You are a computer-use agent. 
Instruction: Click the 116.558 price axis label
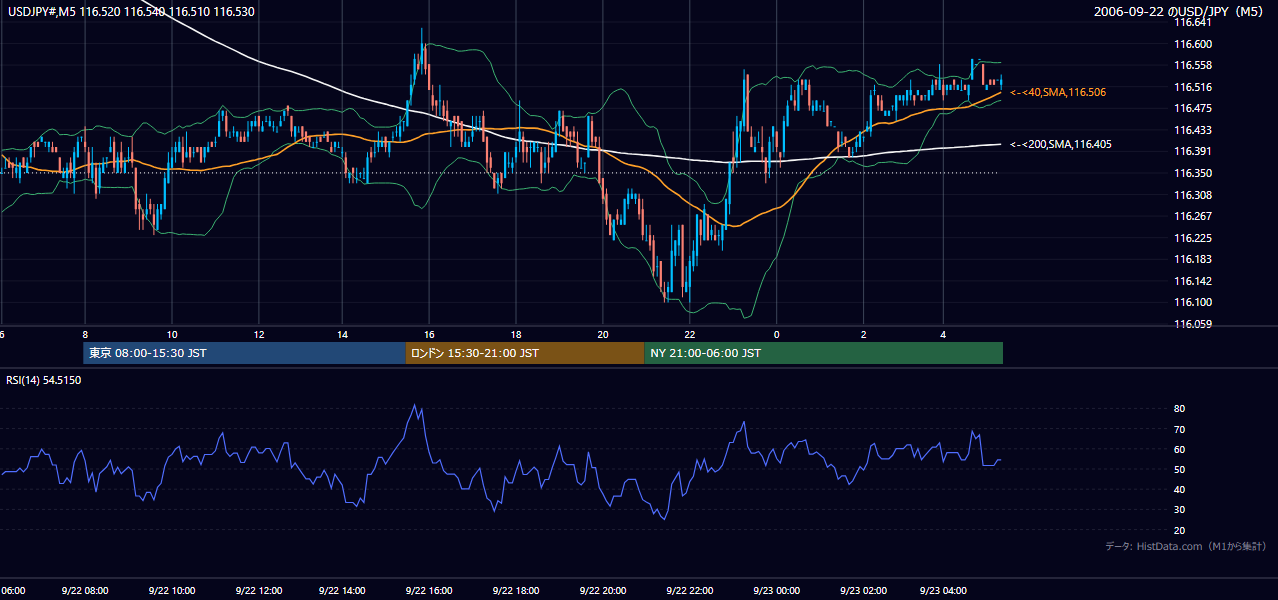[1194, 65]
